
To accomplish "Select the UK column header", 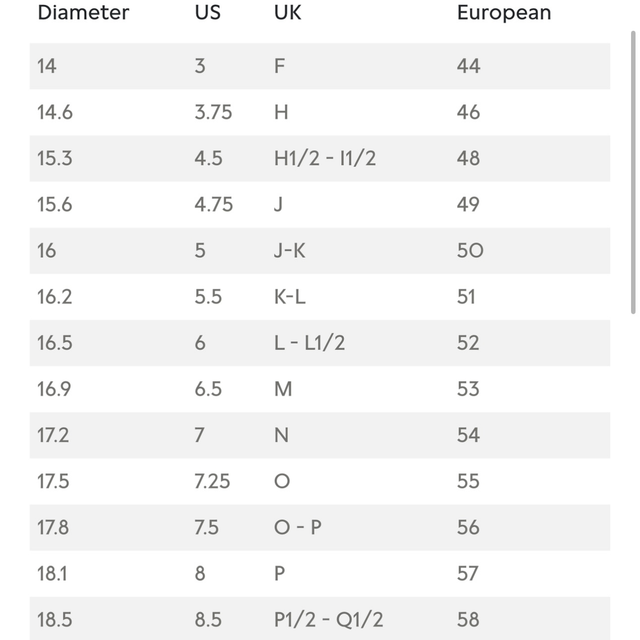I will pos(287,12).
